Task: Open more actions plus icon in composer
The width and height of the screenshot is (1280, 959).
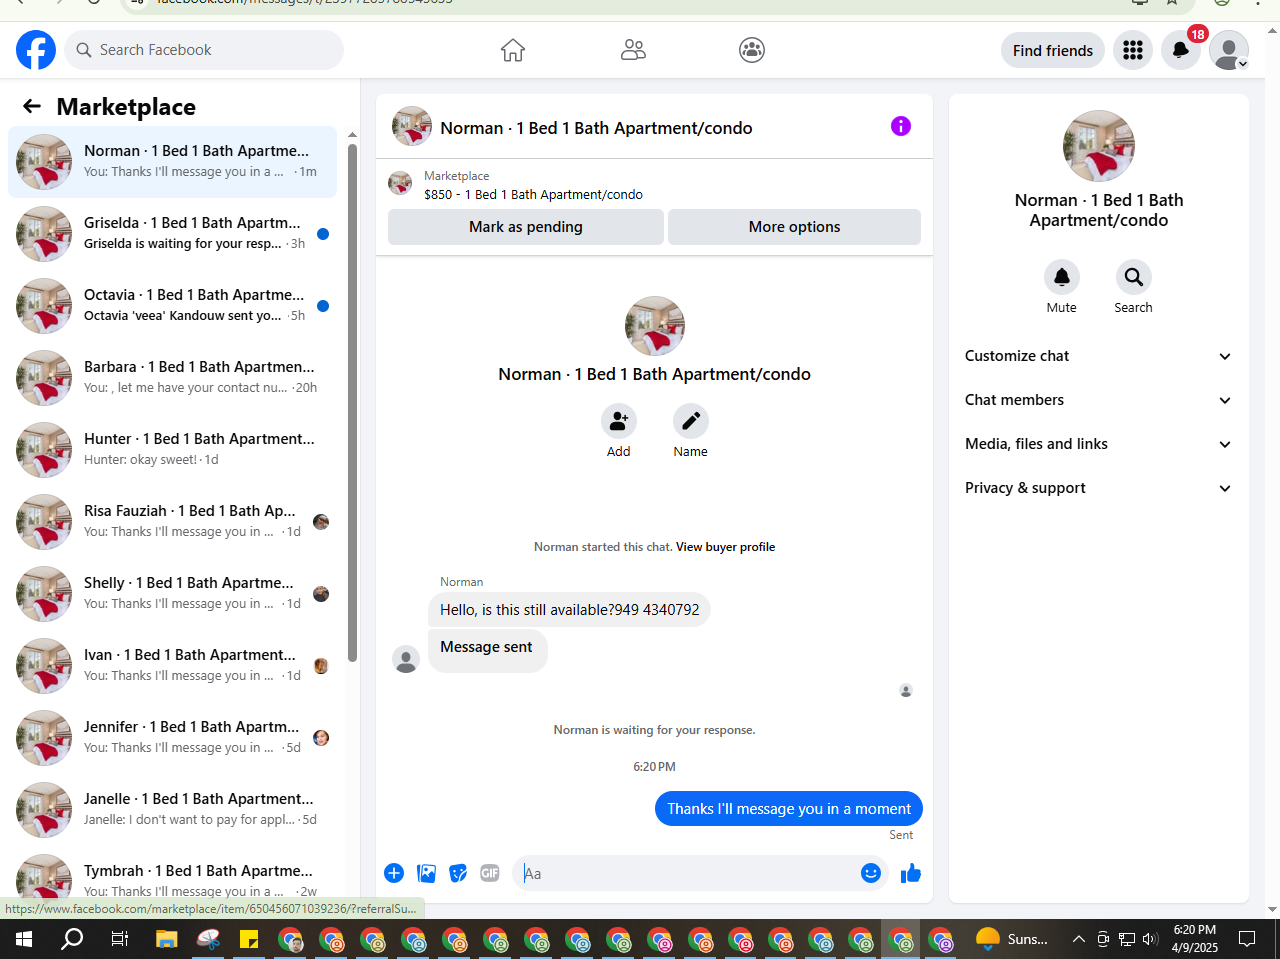Action: click(394, 873)
